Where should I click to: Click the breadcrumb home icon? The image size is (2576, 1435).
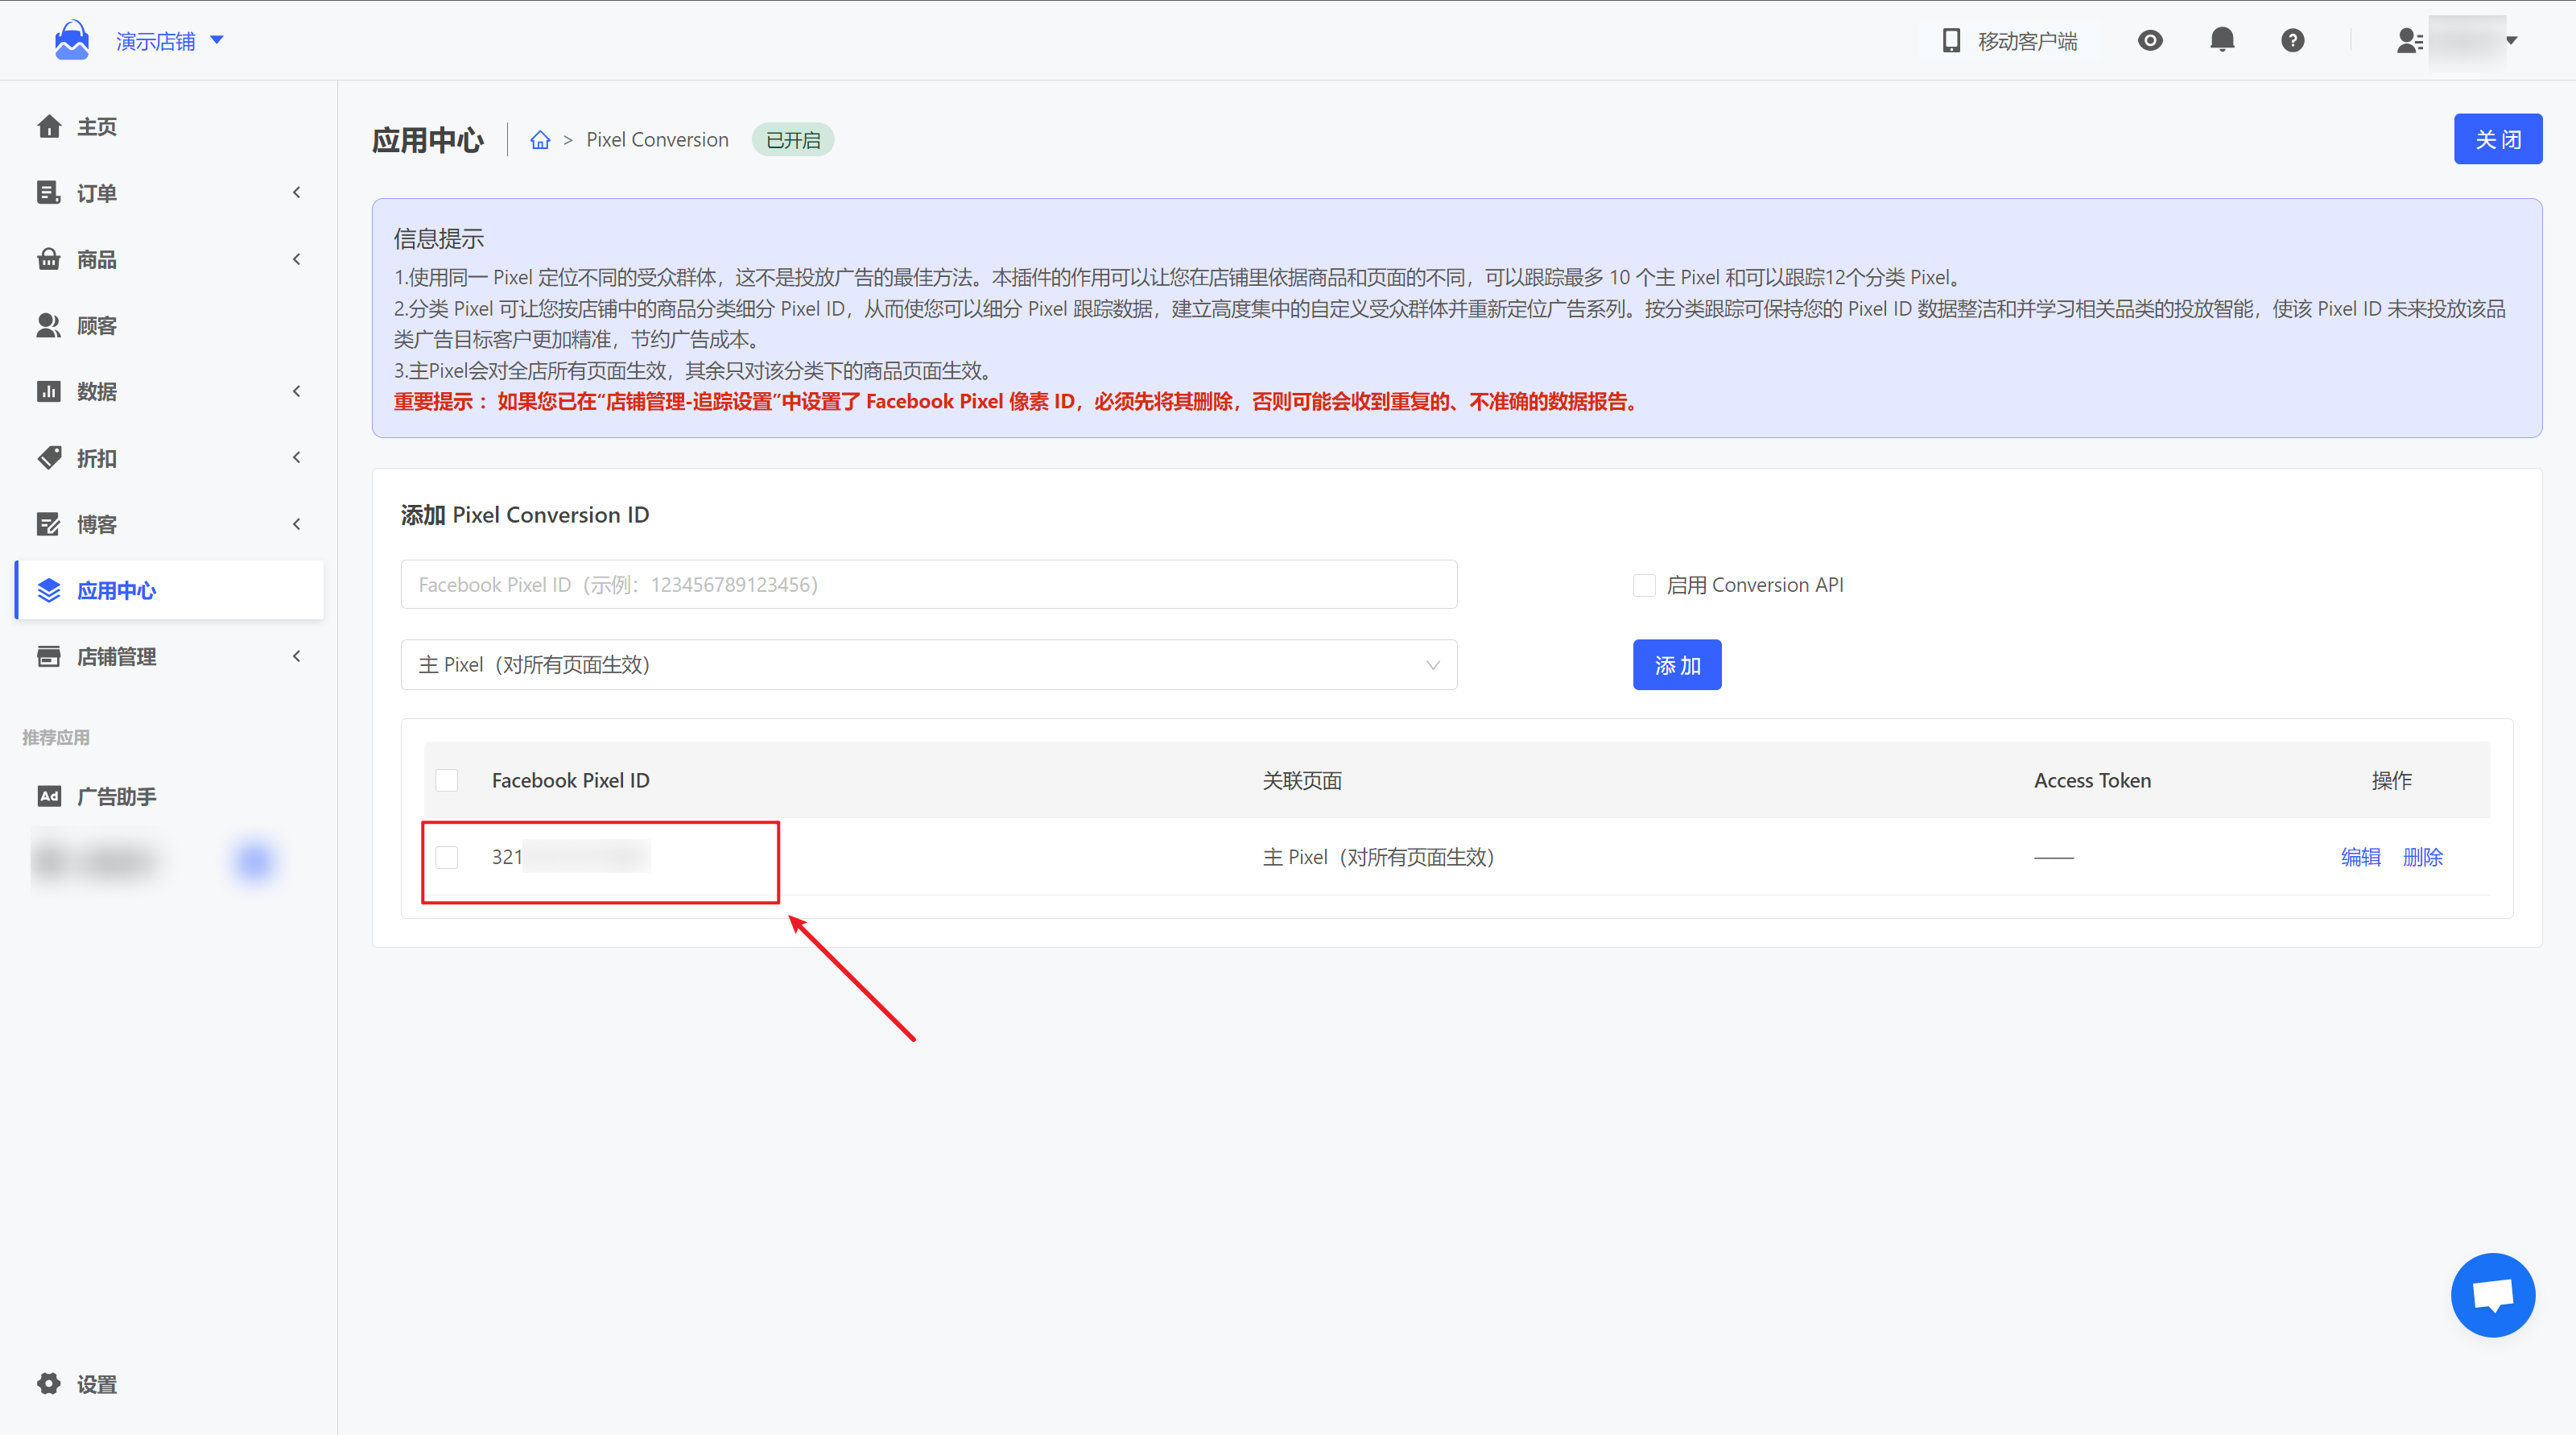click(x=540, y=140)
